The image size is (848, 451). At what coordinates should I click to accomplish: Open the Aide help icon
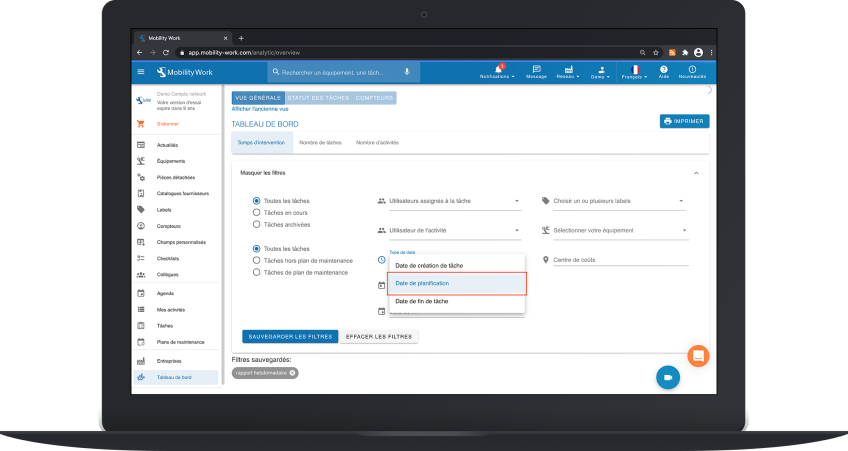point(664,71)
